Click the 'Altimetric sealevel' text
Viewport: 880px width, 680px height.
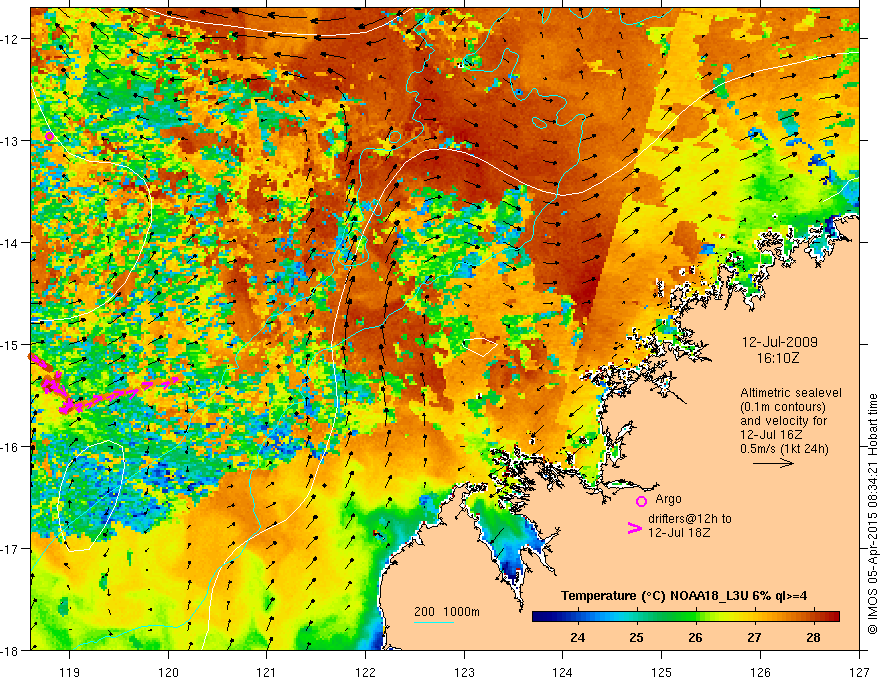pos(791,393)
